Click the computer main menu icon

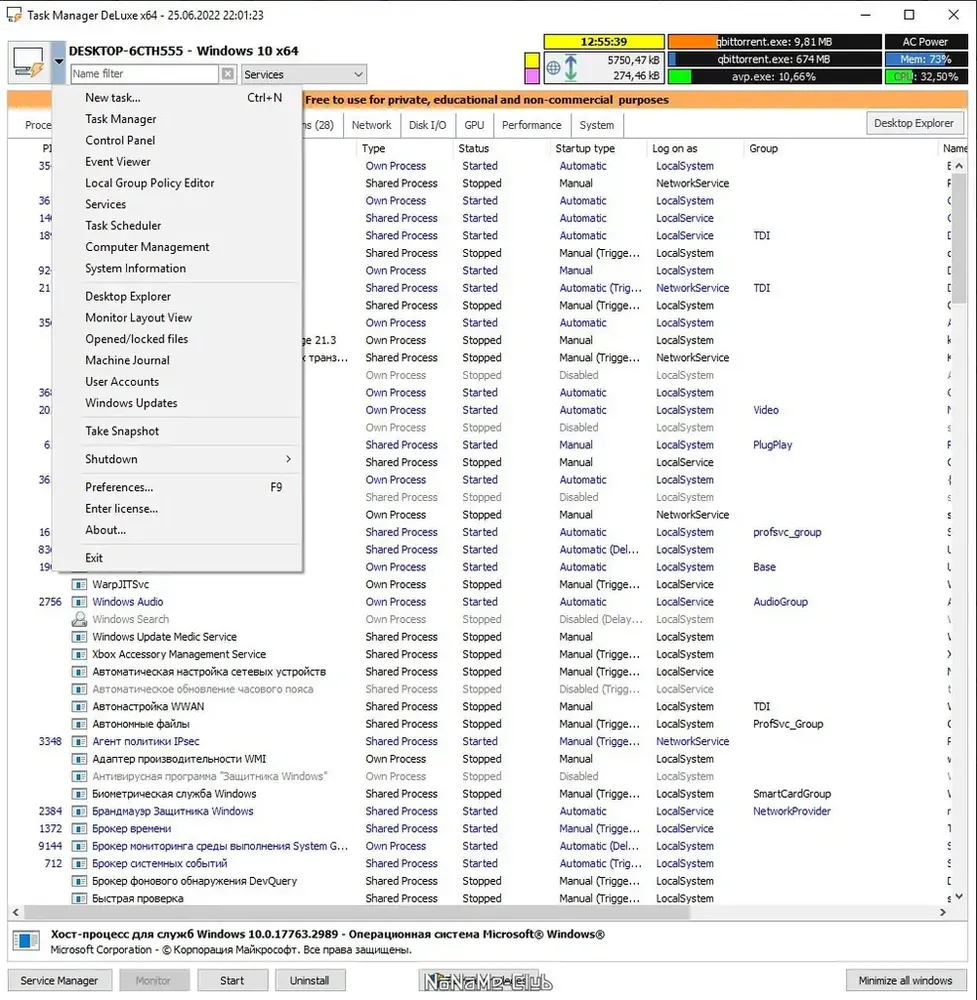[x=29, y=62]
